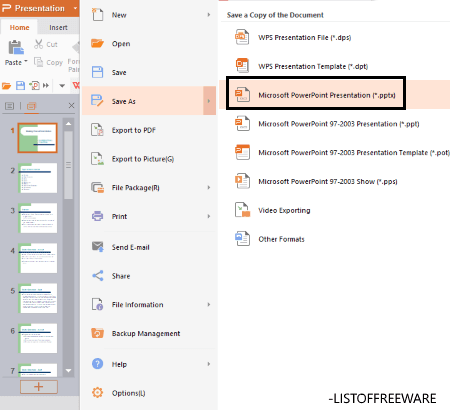Viewport: 450px width, 410px height.
Task: Expand the File Package submenu arrow
Action: [209, 187]
